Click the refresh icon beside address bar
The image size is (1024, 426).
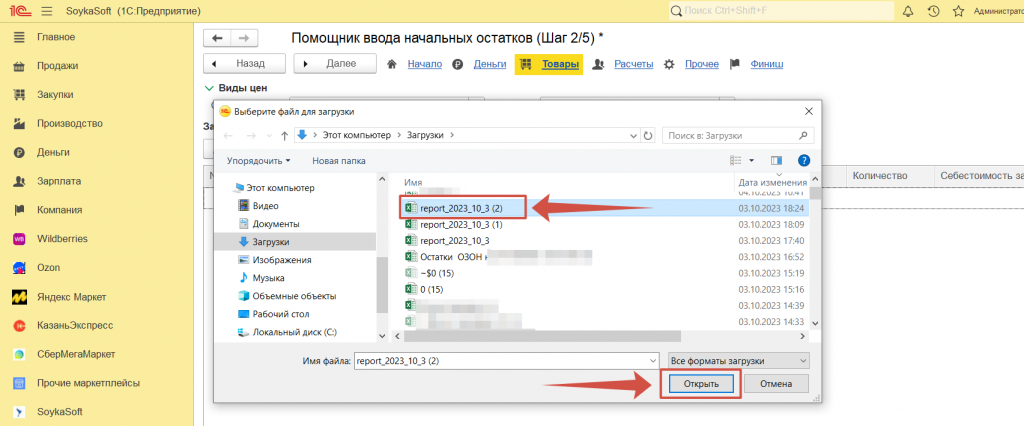[x=650, y=134]
